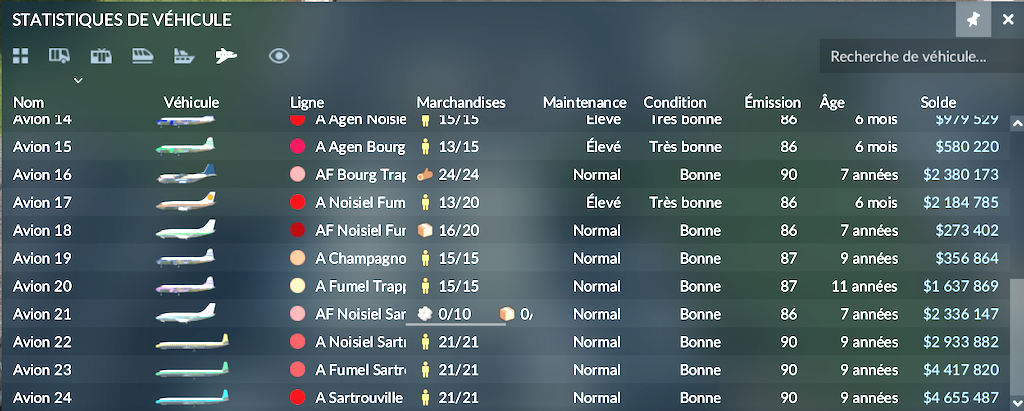Click the red line color of Avion 17
Viewport: 1024px width, 411px height.
(297, 203)
